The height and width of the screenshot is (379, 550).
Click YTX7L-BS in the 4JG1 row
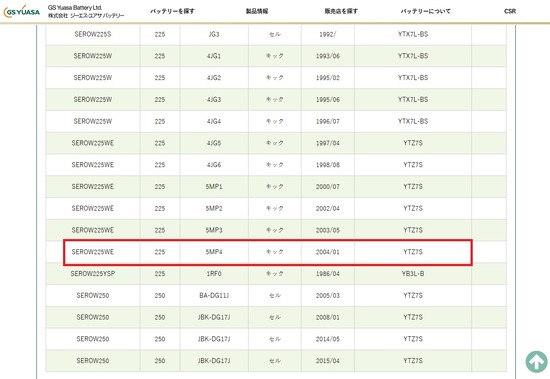tap(413, 56)
